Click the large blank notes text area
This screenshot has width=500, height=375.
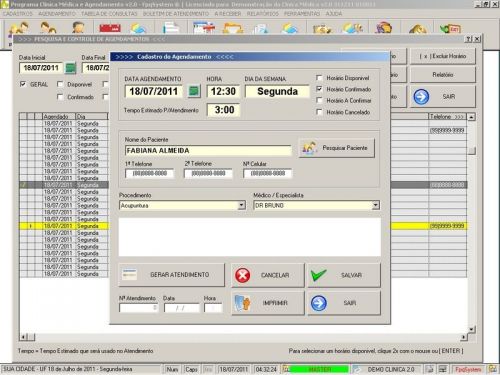point(250,237)
